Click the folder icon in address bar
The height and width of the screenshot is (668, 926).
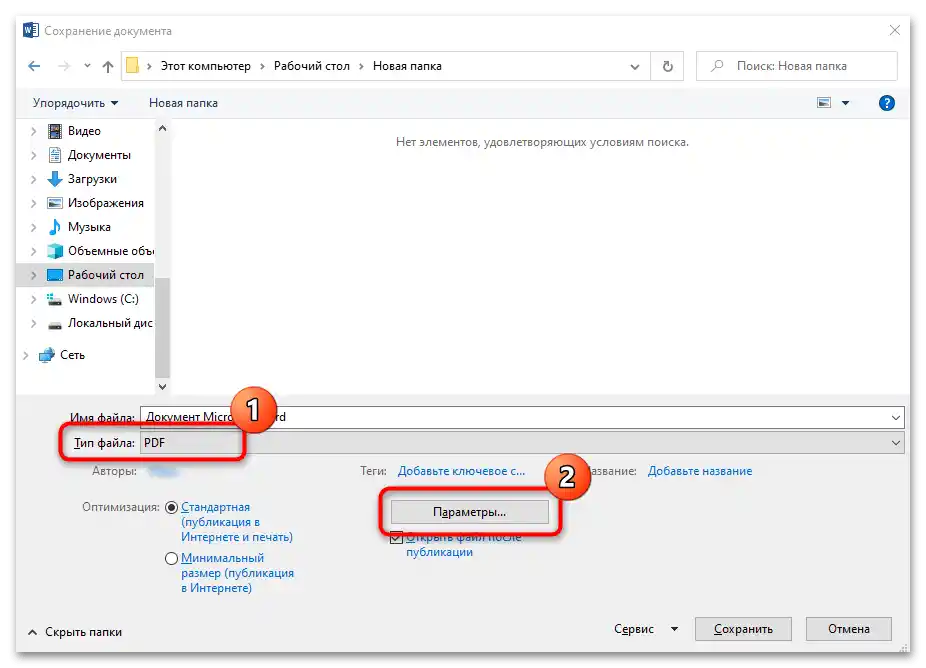pyautogui.click(x=133, y=66)
